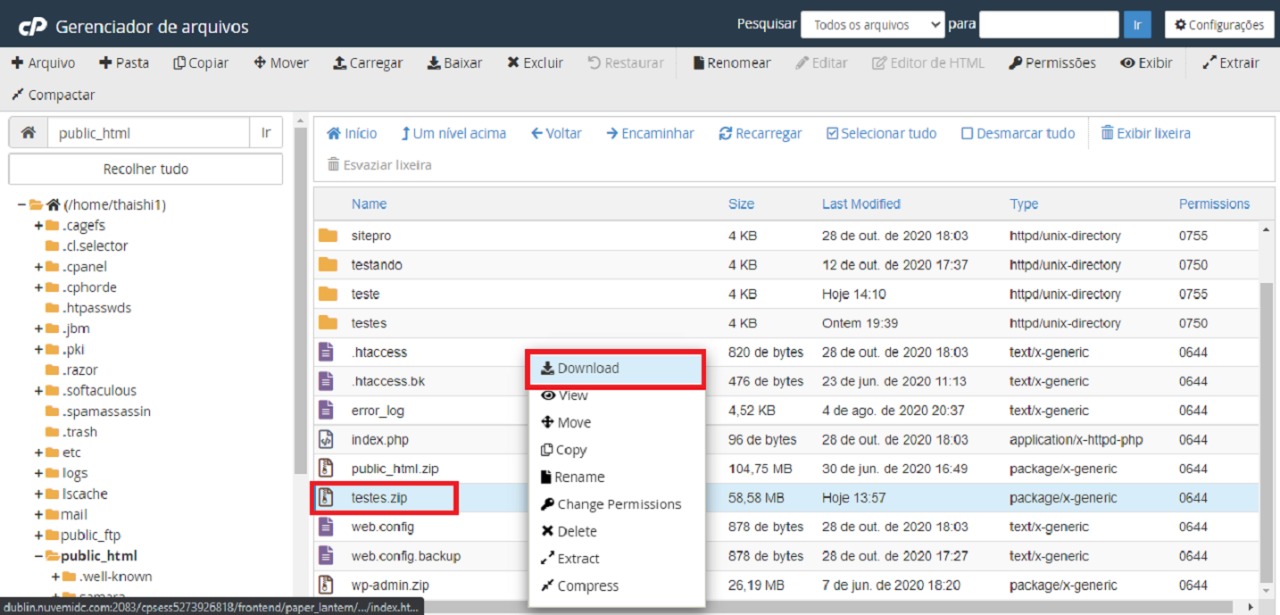Viewport: 1280px width, 615px height.
Task: Click Compactar compress toolbar icon
Action: click(17, 95)
